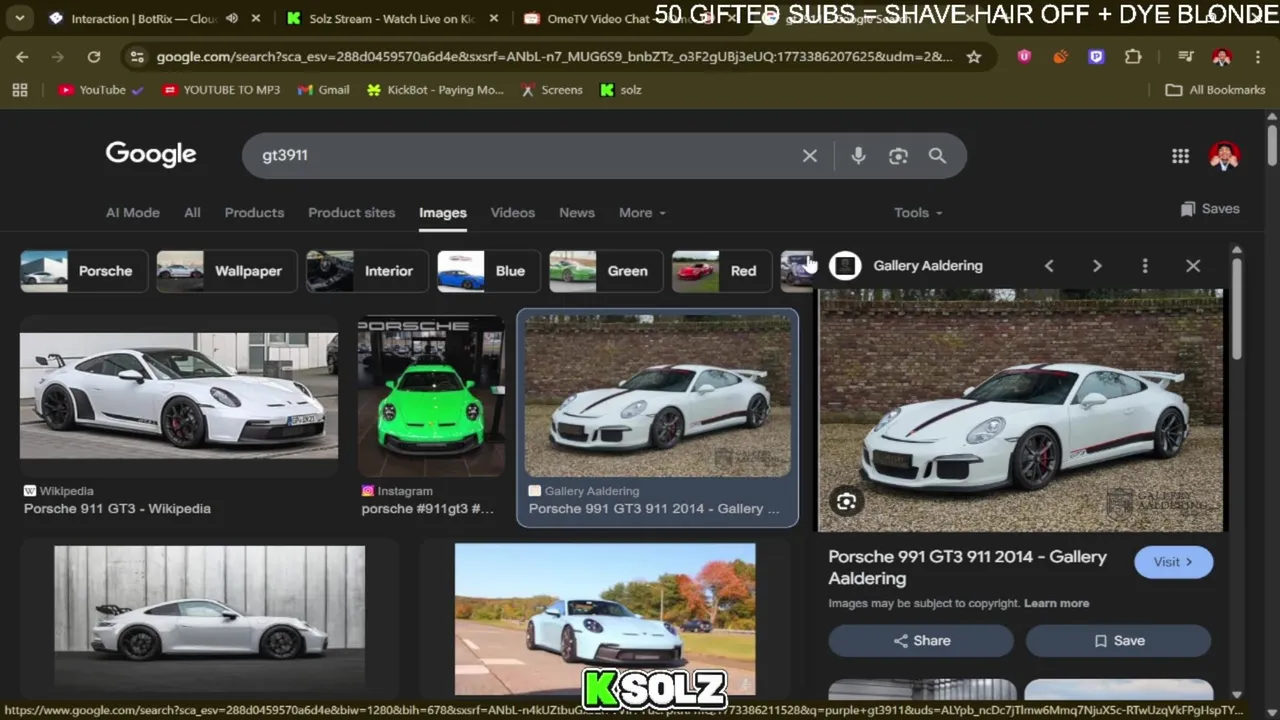Open the YOUTUBE TO MP3 bookmark
Image resolution: width=1280 pixels, height=720 pixels.
[221, 90]
